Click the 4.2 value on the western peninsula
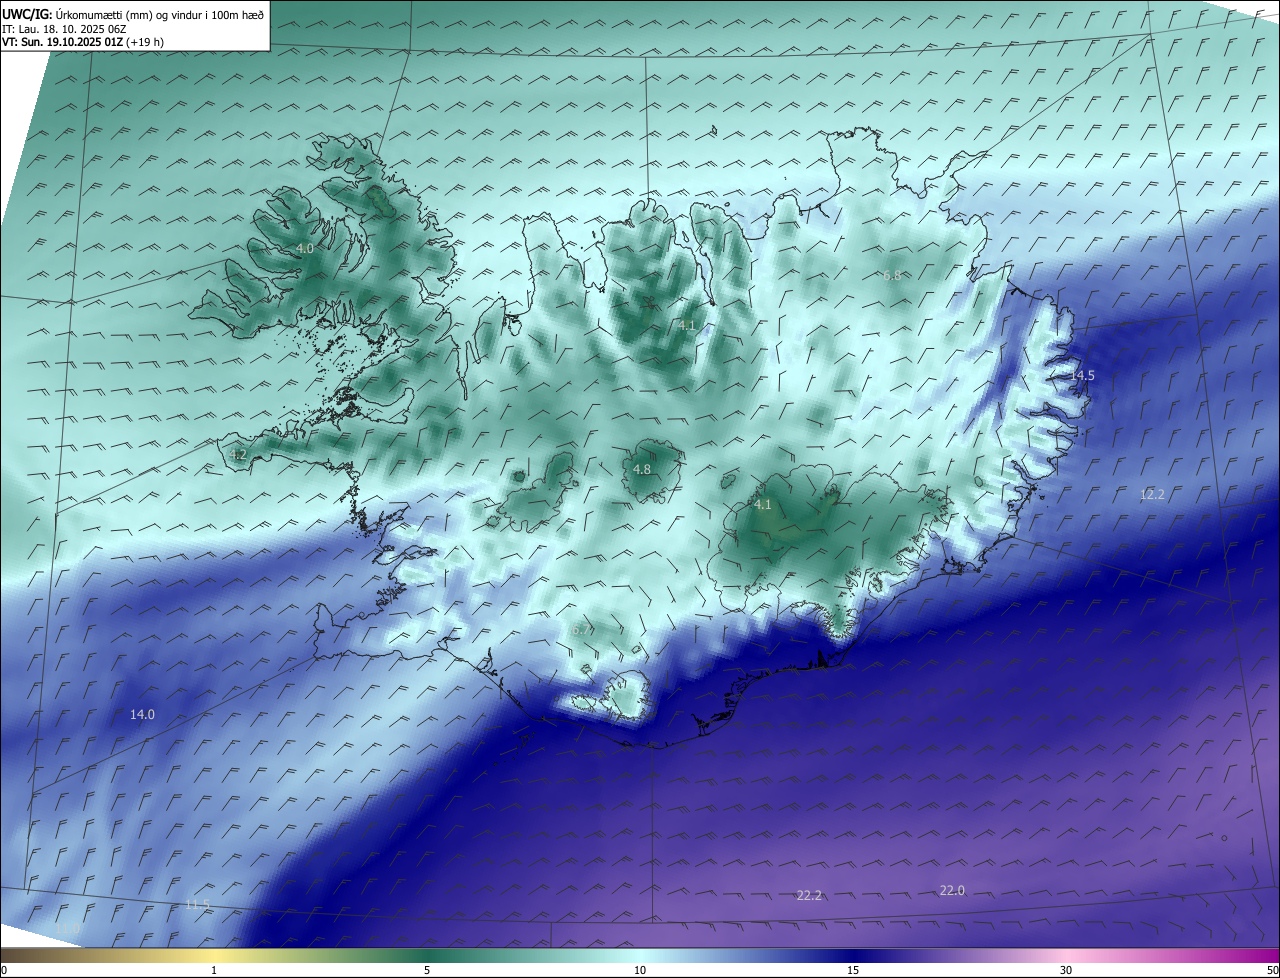This screenshot has height=978, width=1280. point(238,455)
